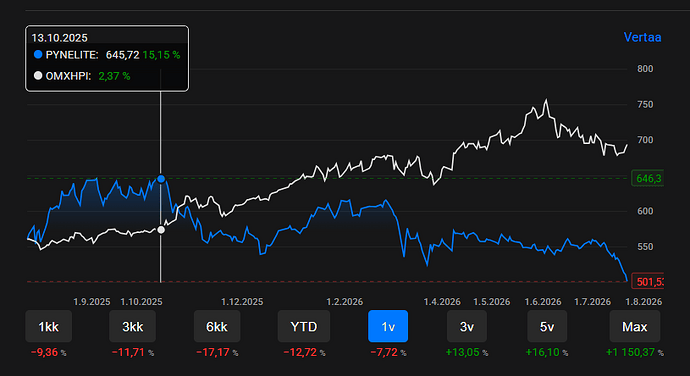Viewport: 690px width, 376px height.
Task: Click the tooltip date 13.10.2025
Action: [59, 38]
